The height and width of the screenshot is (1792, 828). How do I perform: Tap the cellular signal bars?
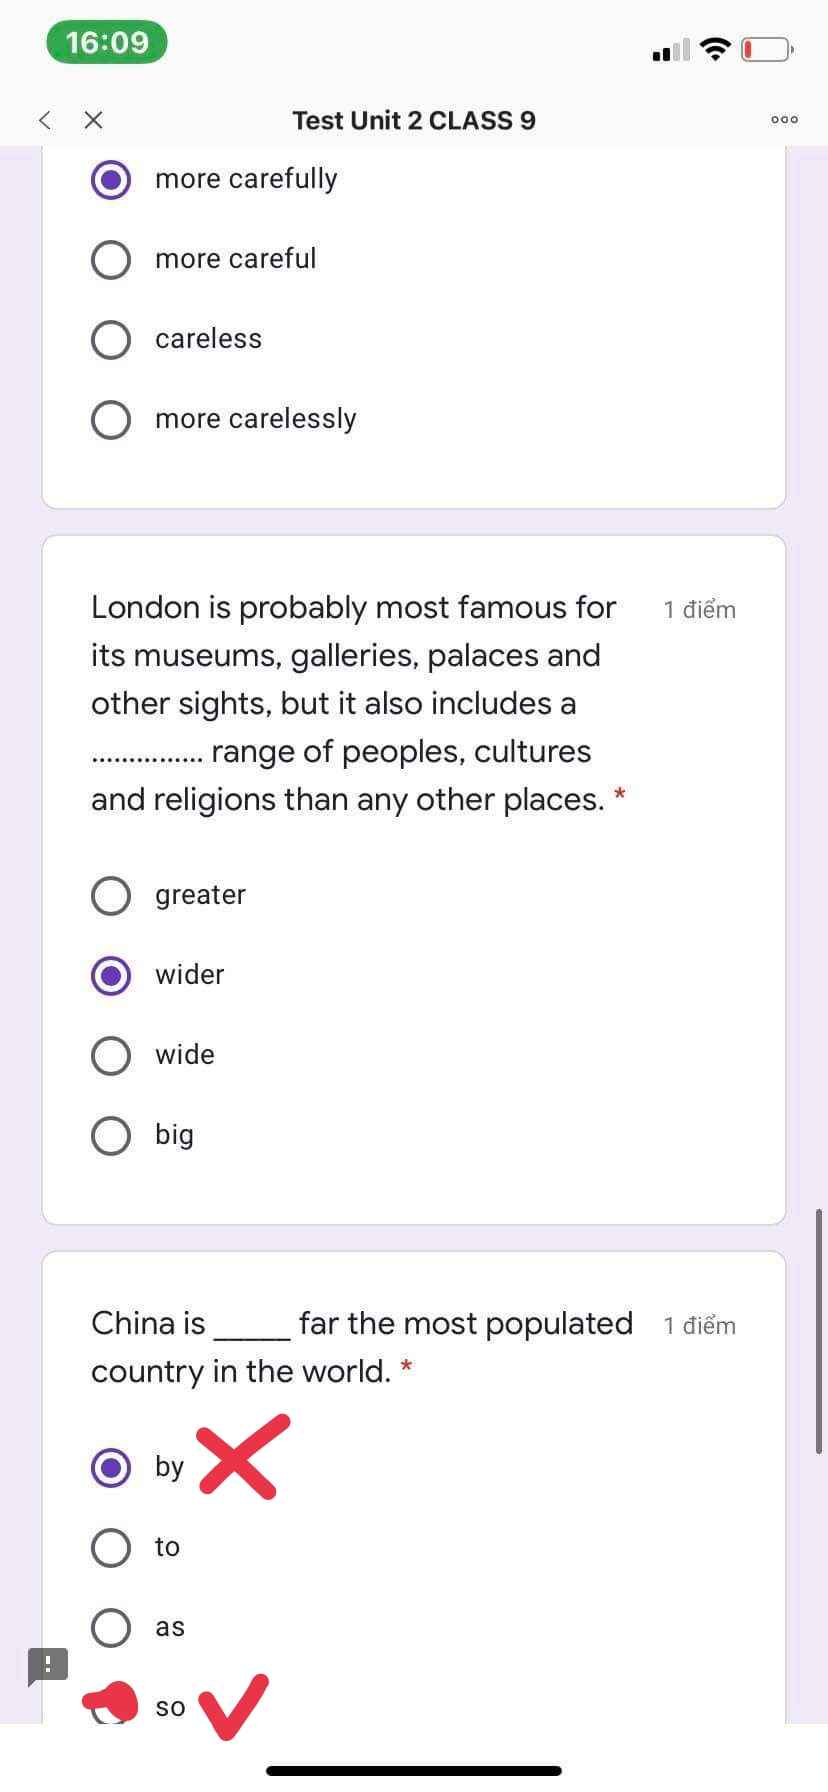coord(670,50)
